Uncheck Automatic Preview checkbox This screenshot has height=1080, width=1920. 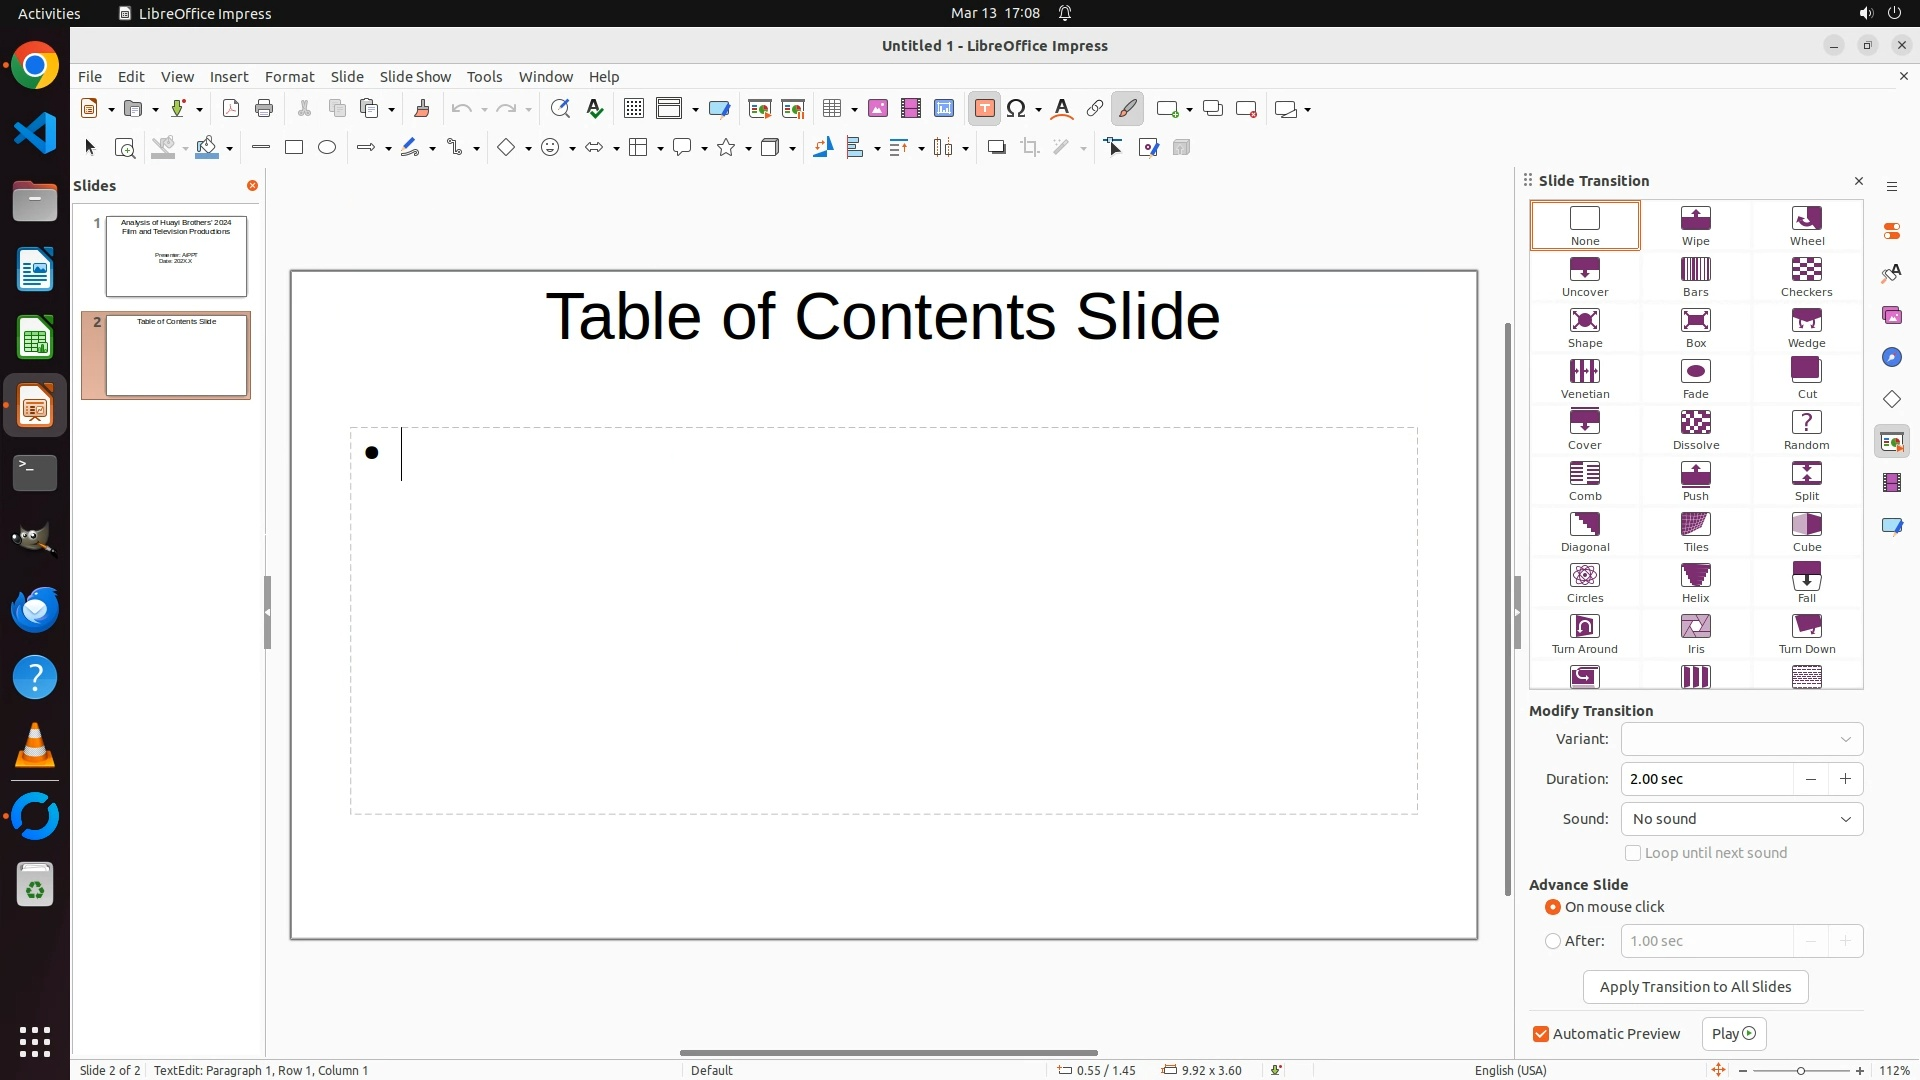[x=1541, y=1034]
